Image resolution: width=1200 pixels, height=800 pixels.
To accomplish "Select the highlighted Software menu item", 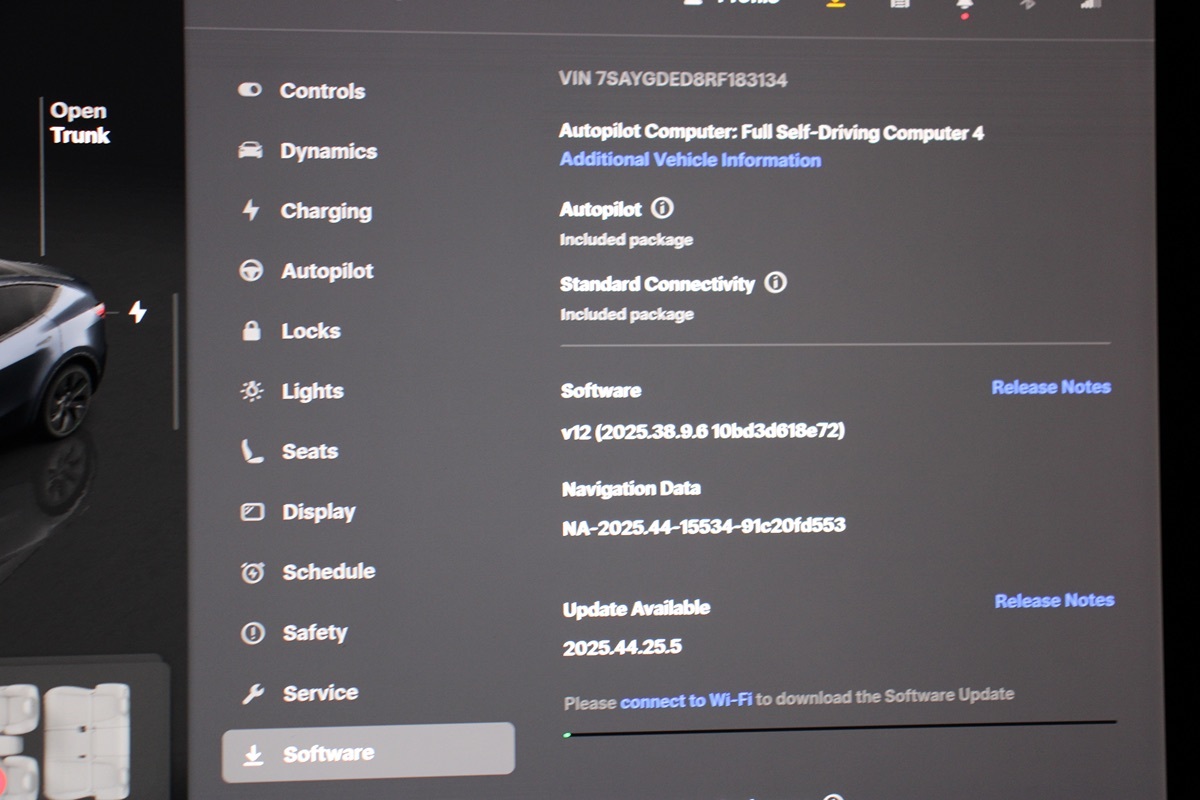I will click(x=368, y=754).
